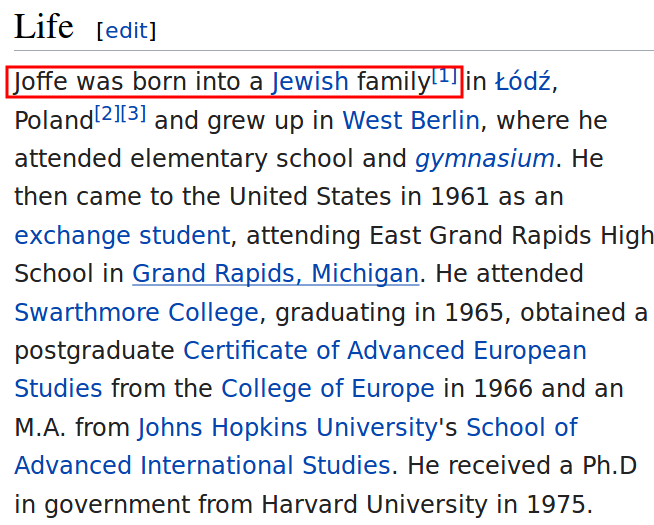This screenshot has height=525, width=654.
Task: Open the Jewish link
Action: 310,82
